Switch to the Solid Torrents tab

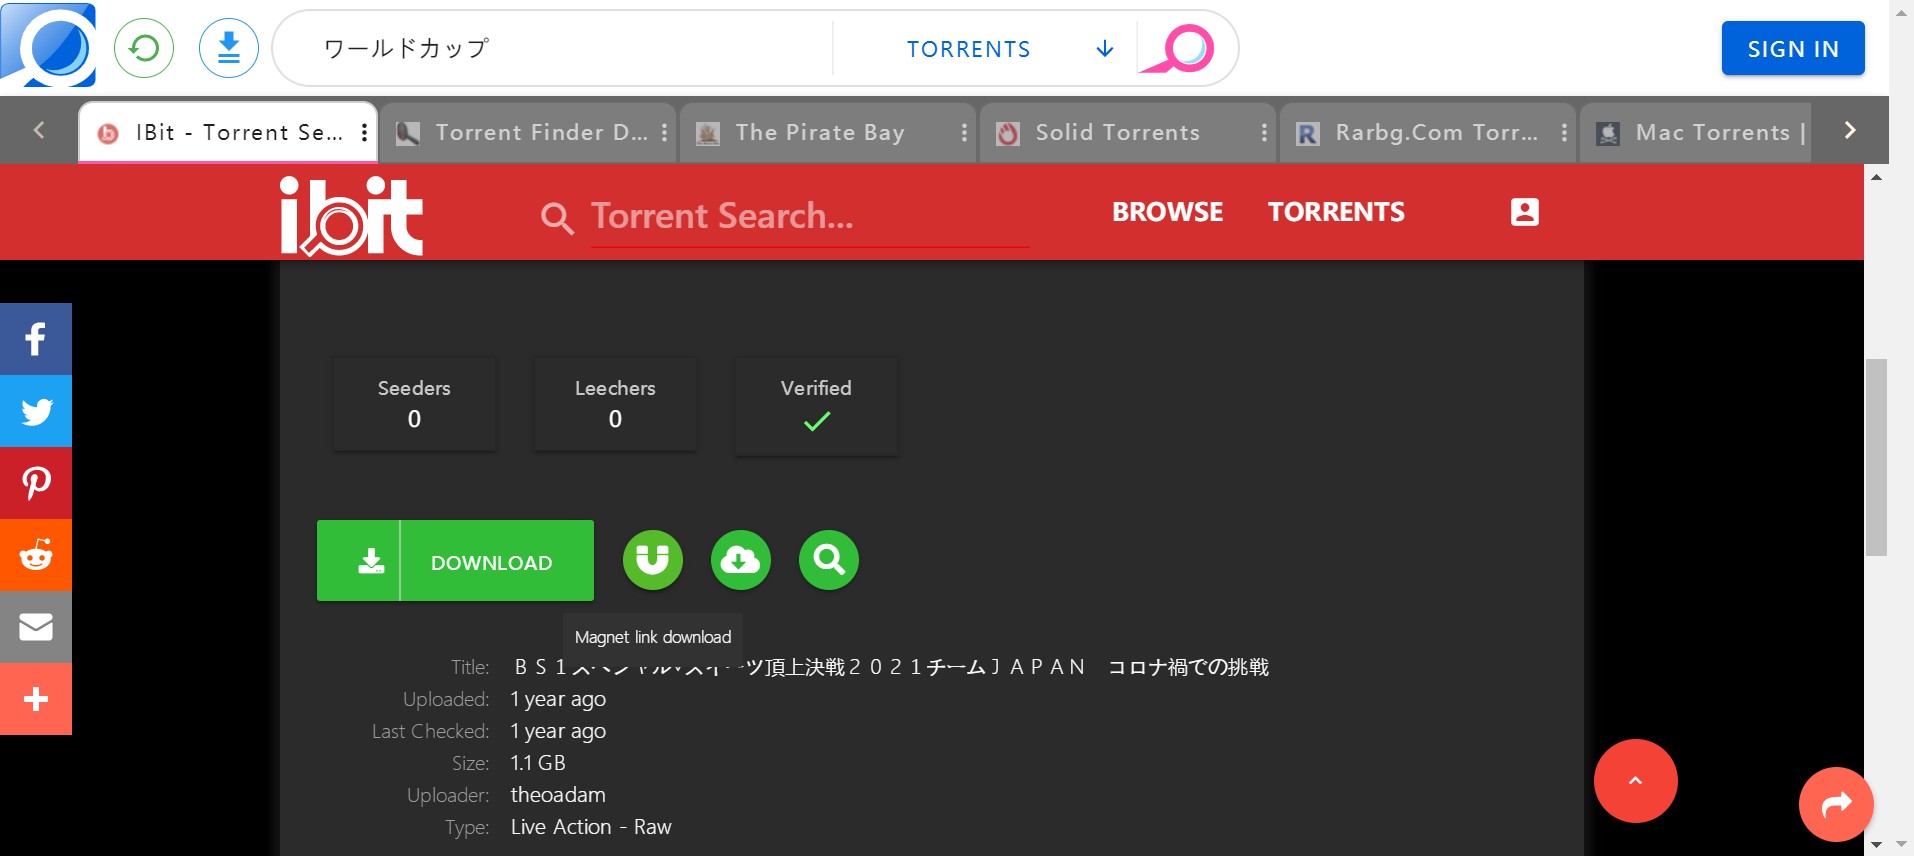click(x=1128, y=132)
